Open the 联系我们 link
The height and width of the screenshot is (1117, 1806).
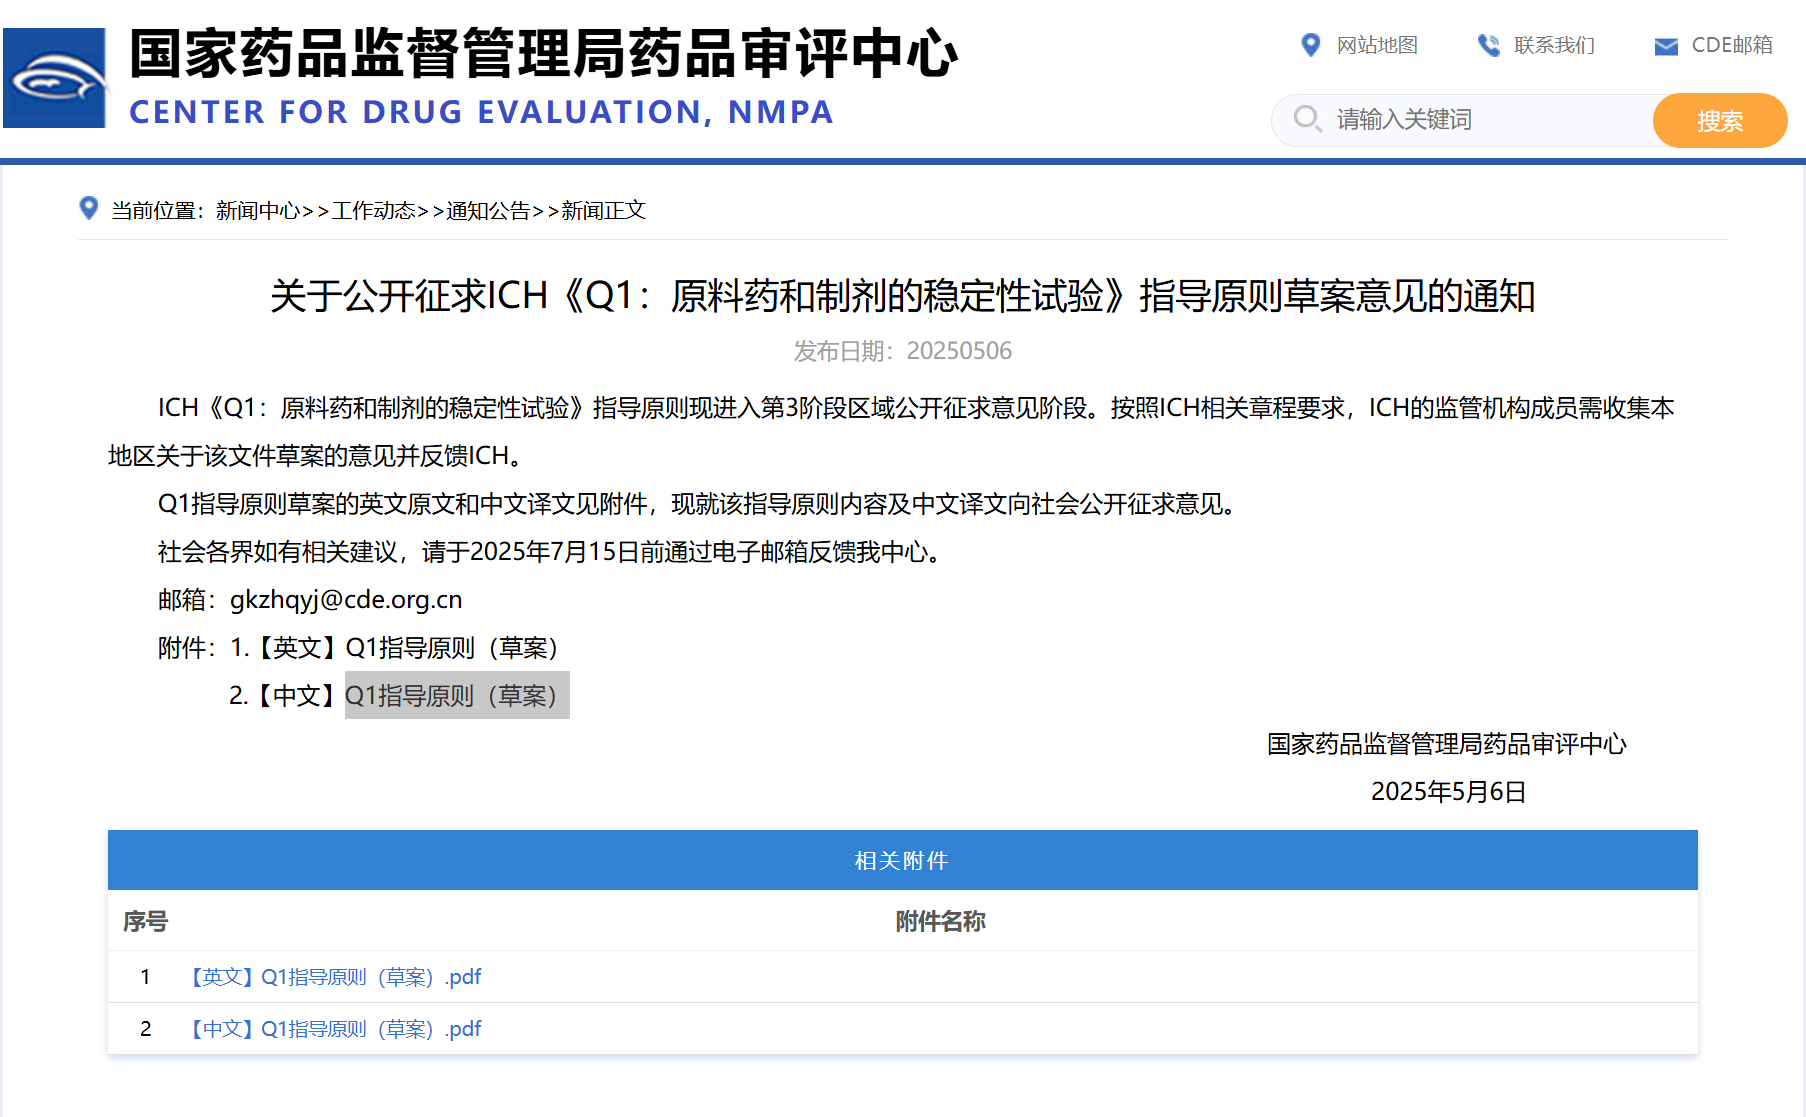click(1554, 45)
